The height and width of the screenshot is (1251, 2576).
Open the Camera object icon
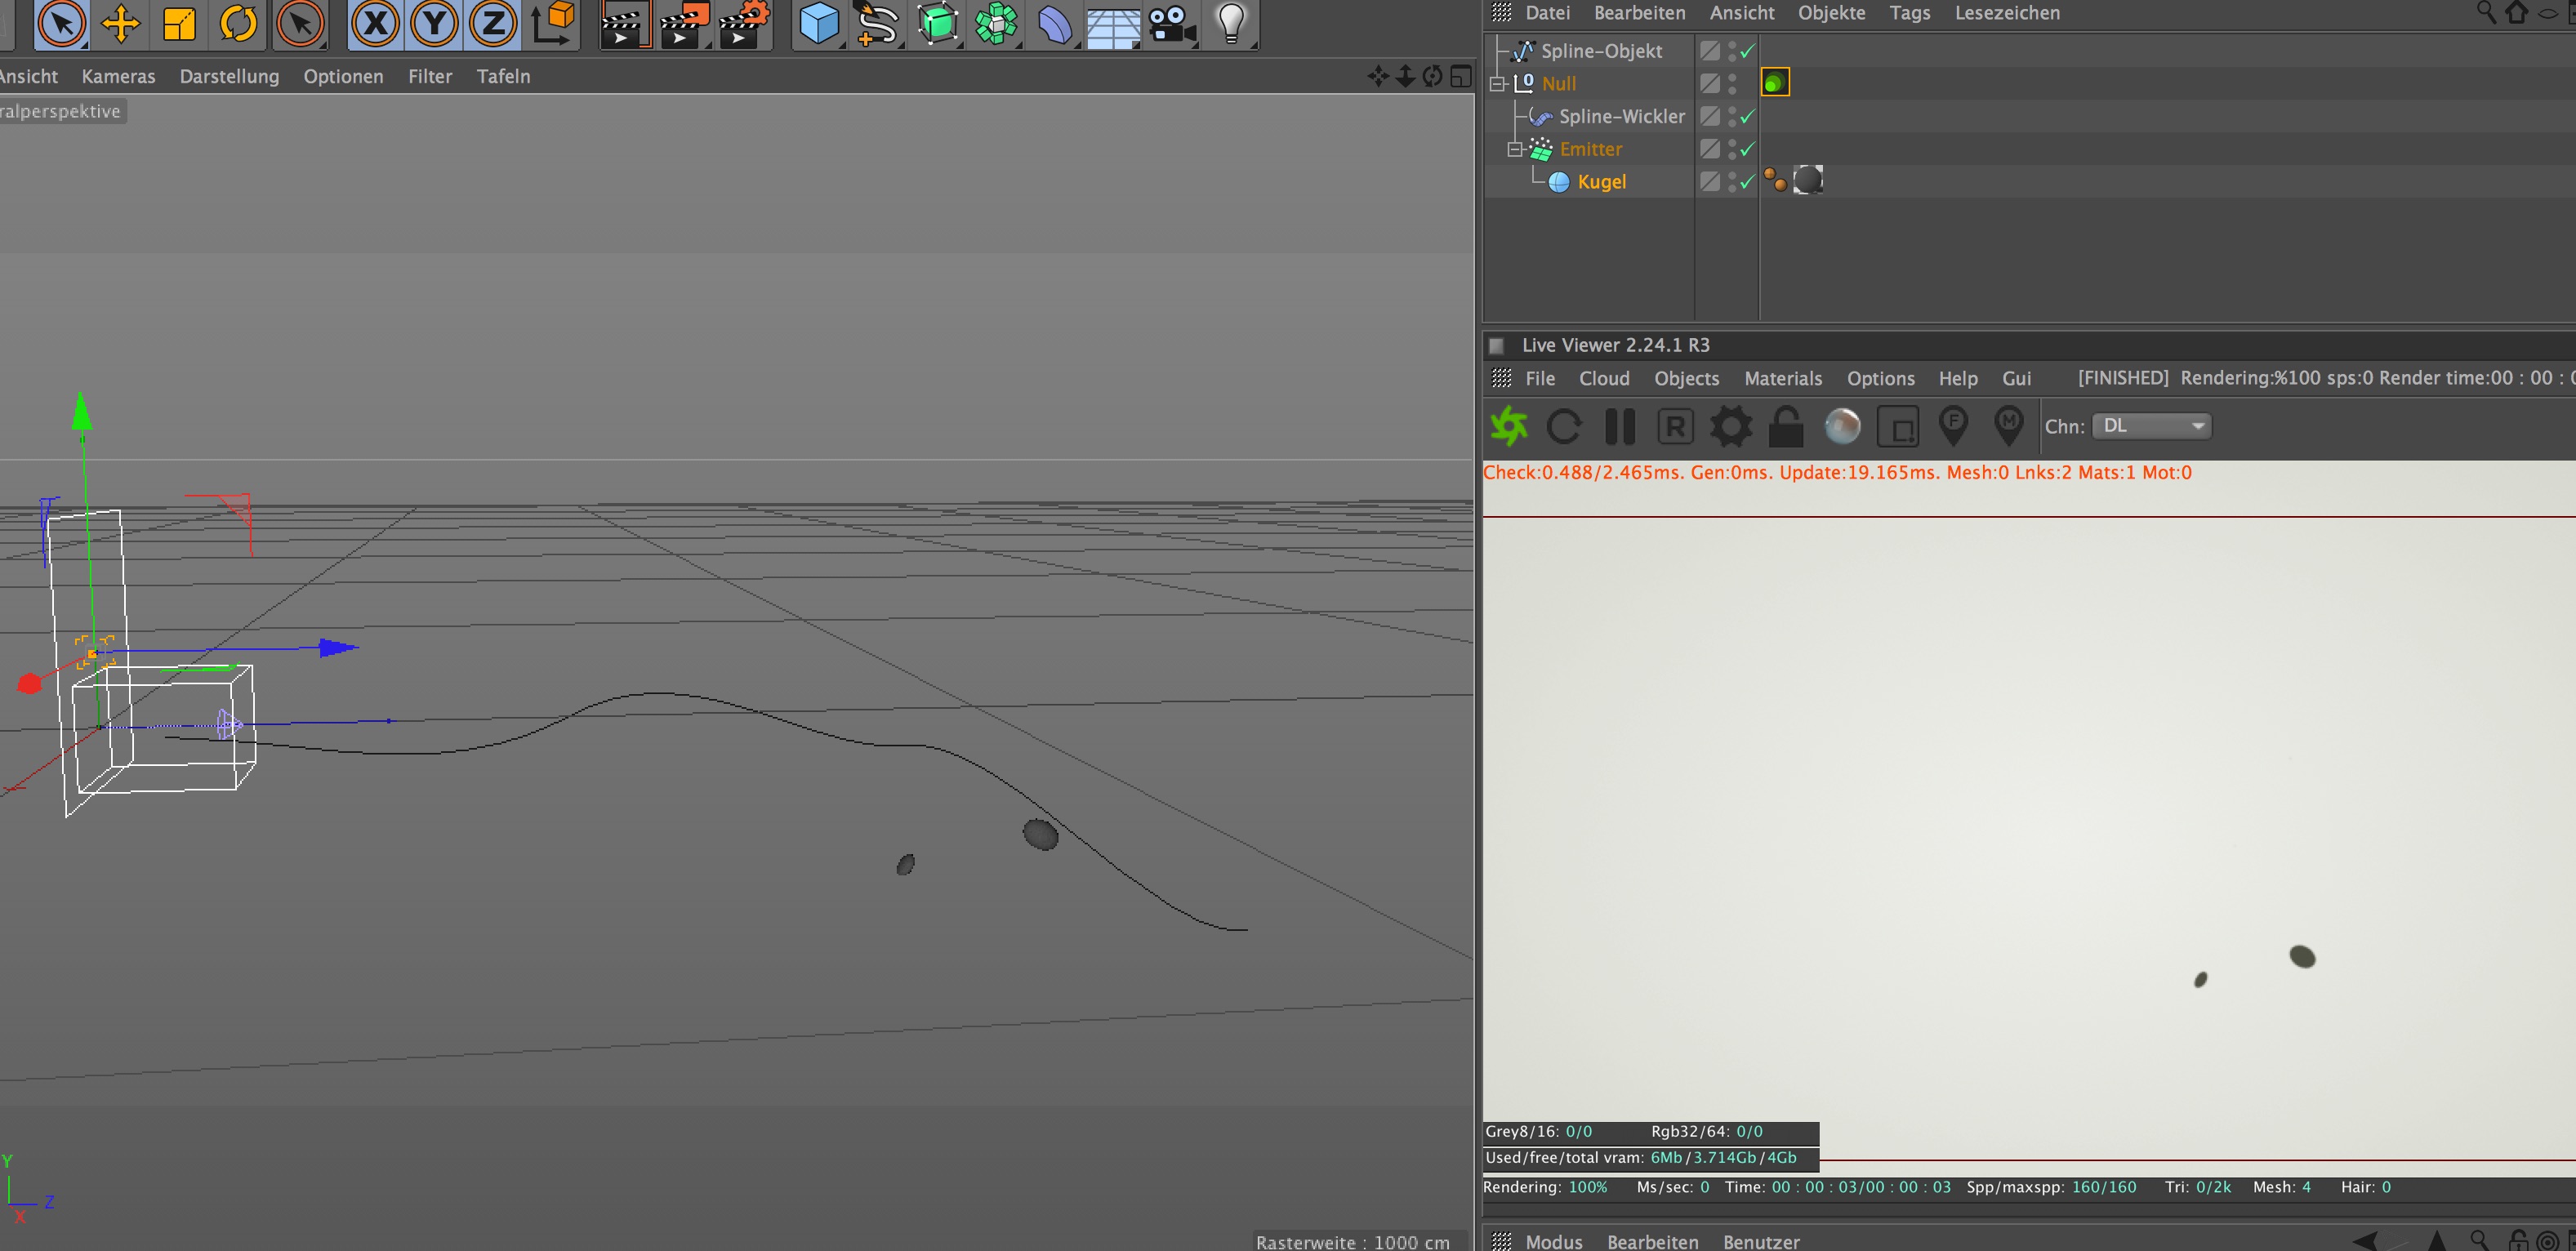[x=1172, y=24]
